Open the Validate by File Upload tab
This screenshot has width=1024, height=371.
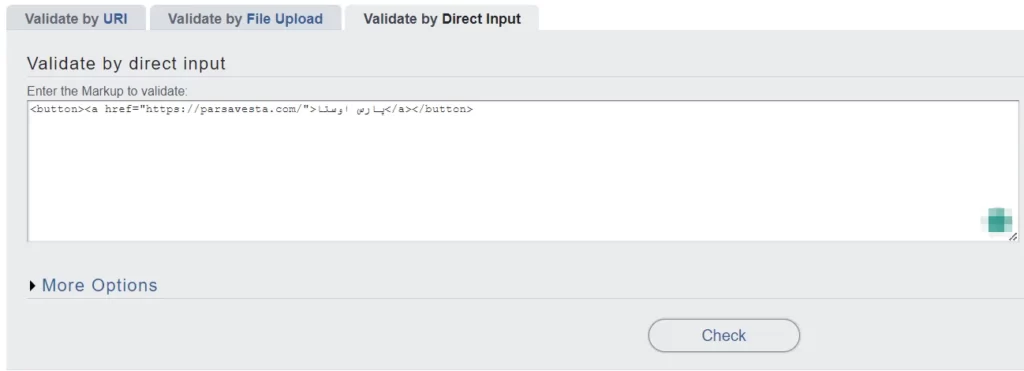tap(246, 18)
